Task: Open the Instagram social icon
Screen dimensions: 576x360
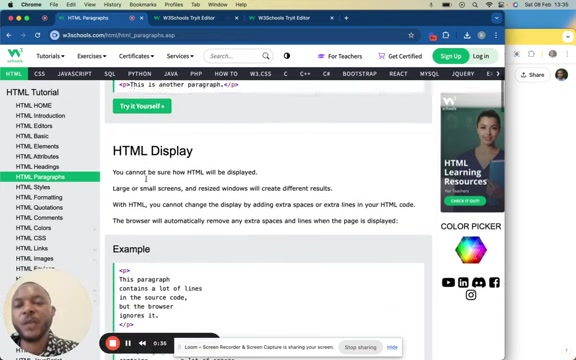Action: point(471,295)
